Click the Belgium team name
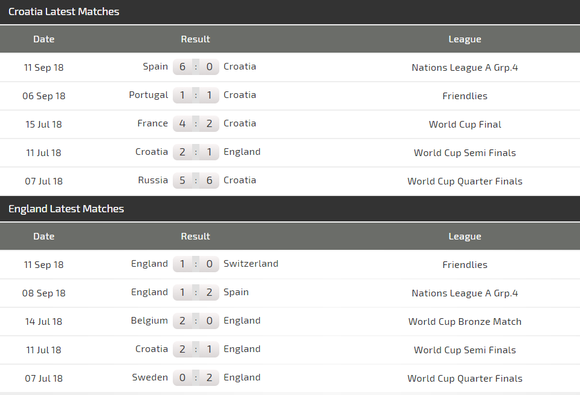Image resolution: width=580 pixels, height=395 pixels. 149,321
